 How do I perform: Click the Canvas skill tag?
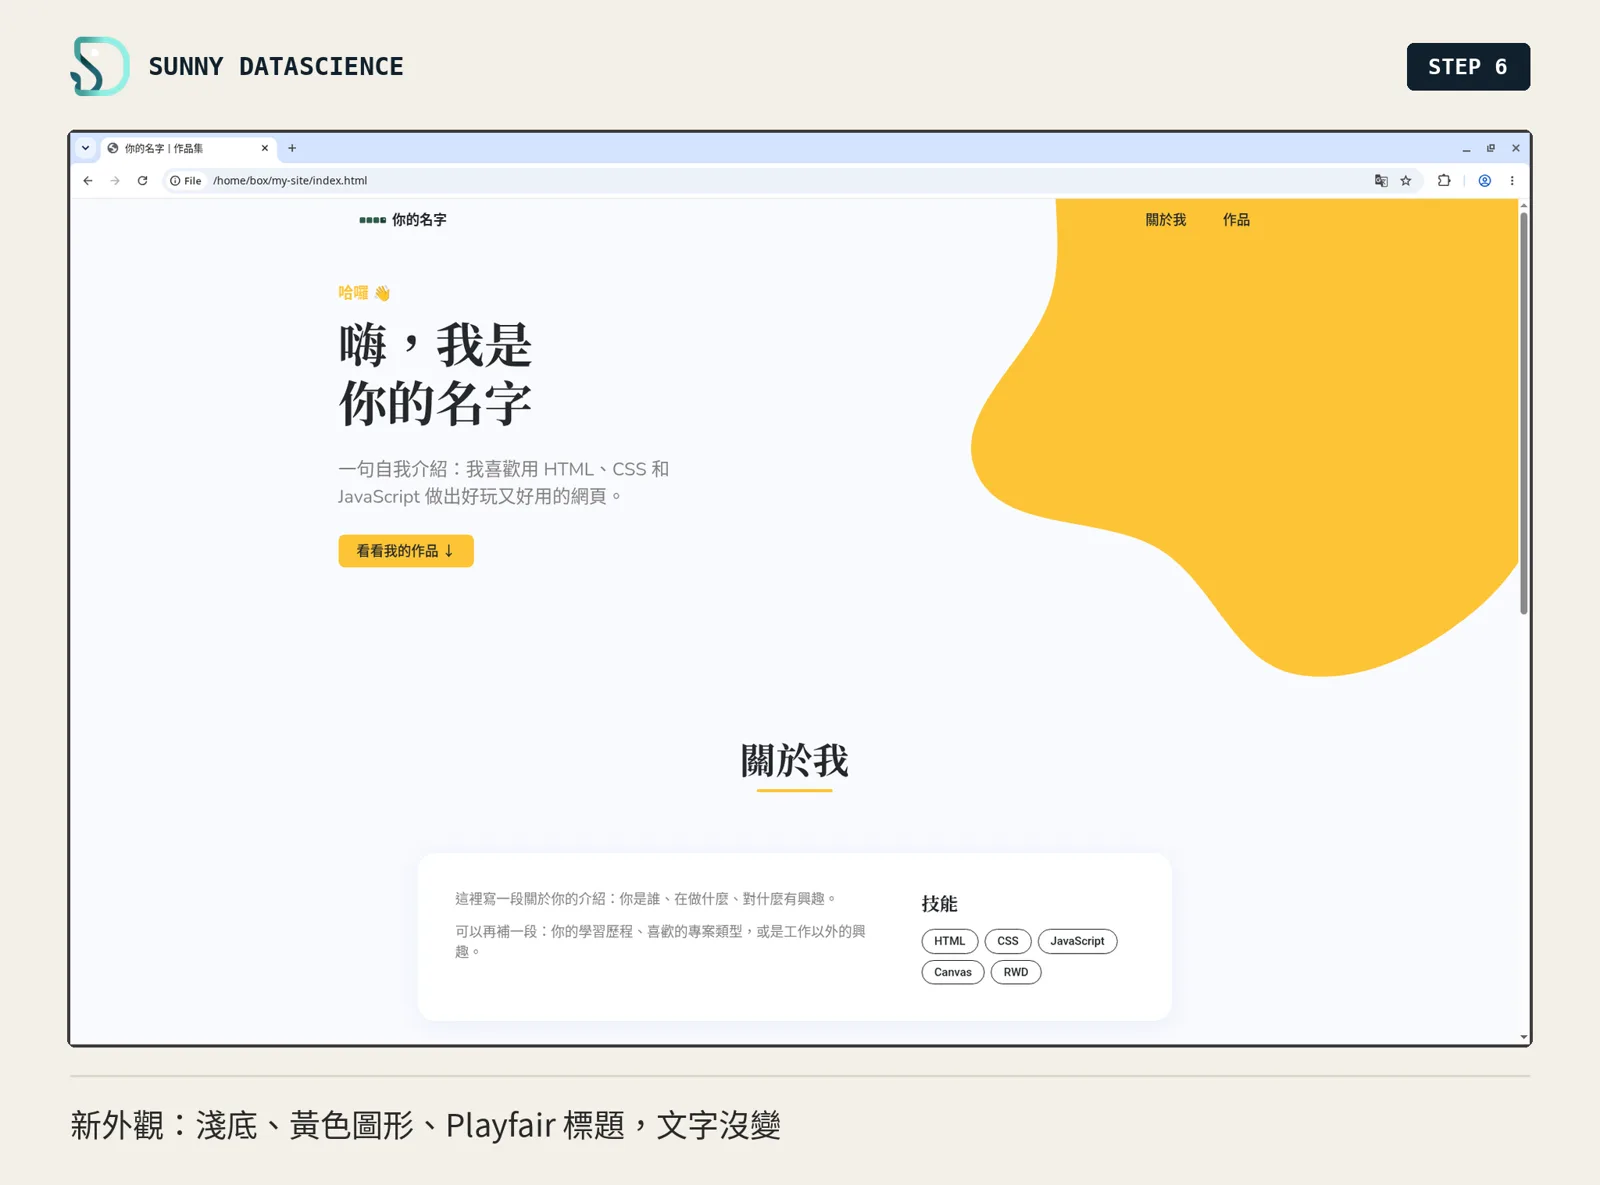click(953, 972)
